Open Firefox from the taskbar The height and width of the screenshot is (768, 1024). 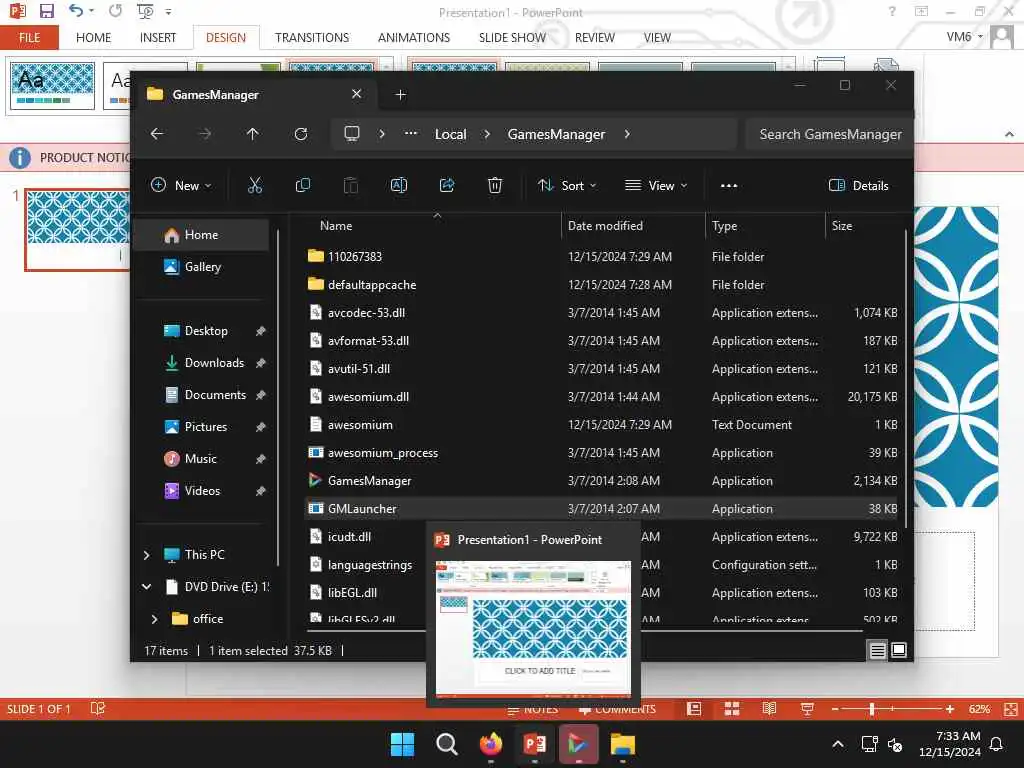coord(490,744)
